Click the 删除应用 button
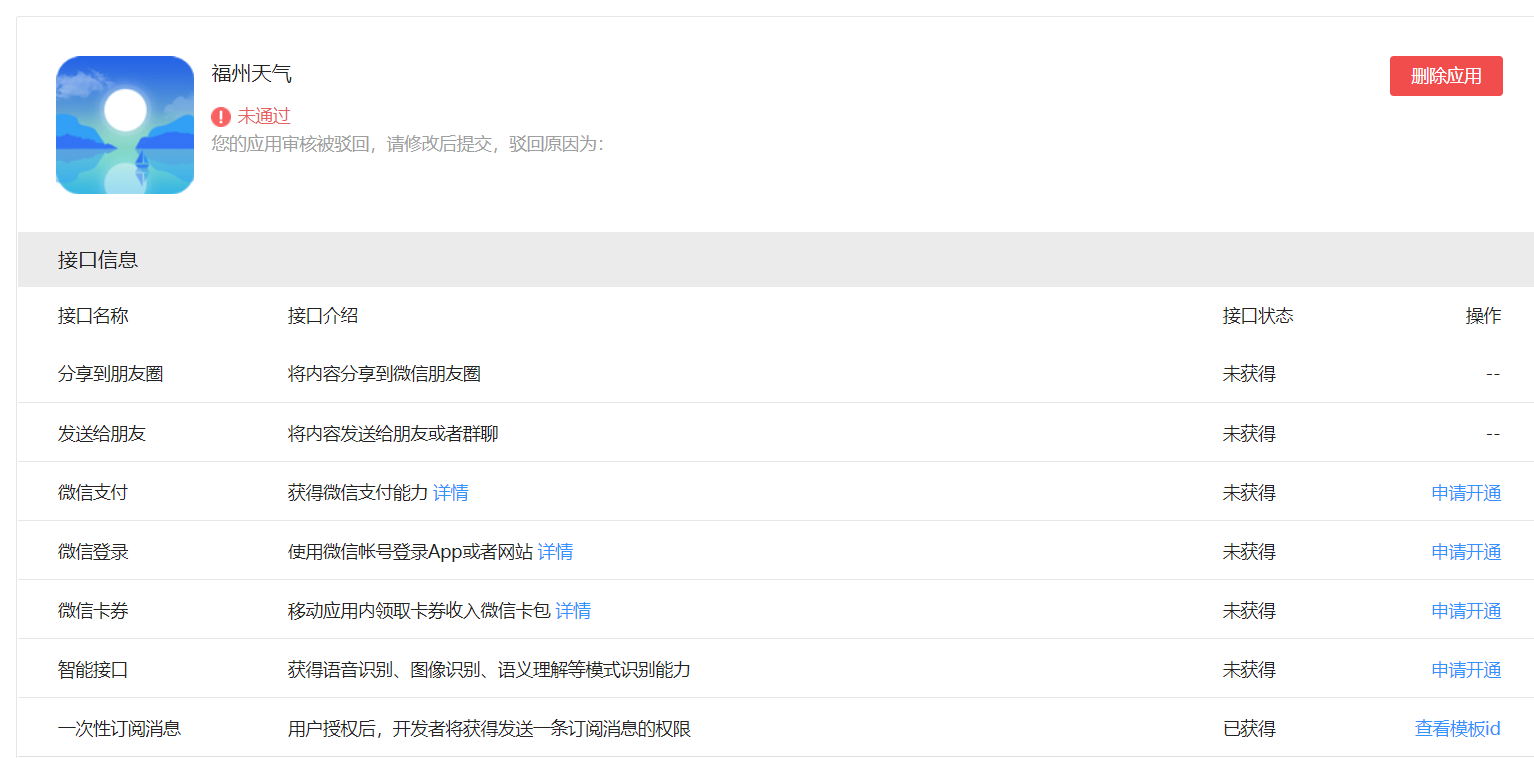Screen dimensions: 1534x758 (1446, 76)
